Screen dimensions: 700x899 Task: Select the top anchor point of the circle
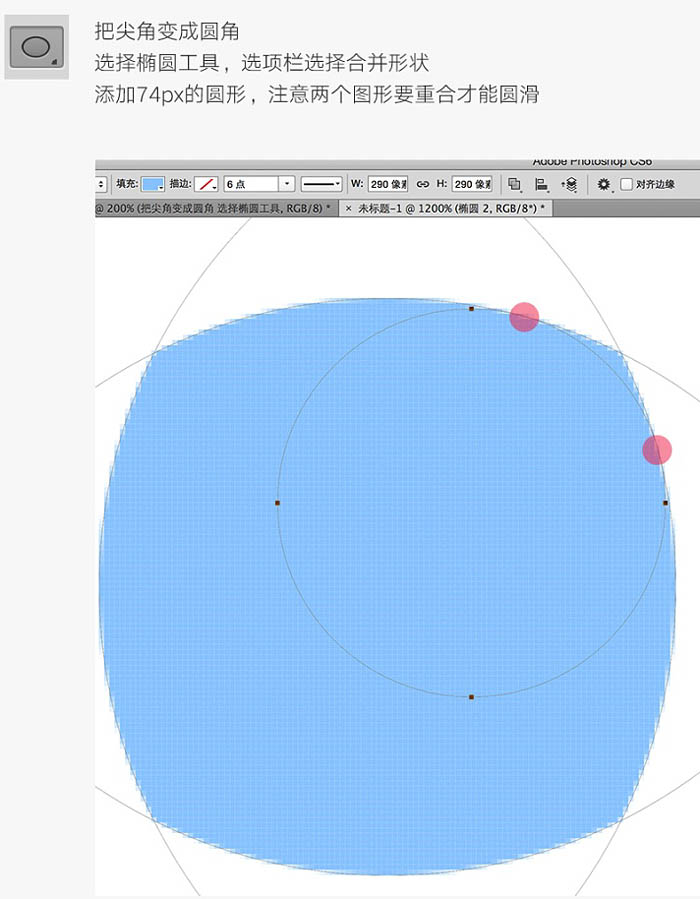(471, 308)
